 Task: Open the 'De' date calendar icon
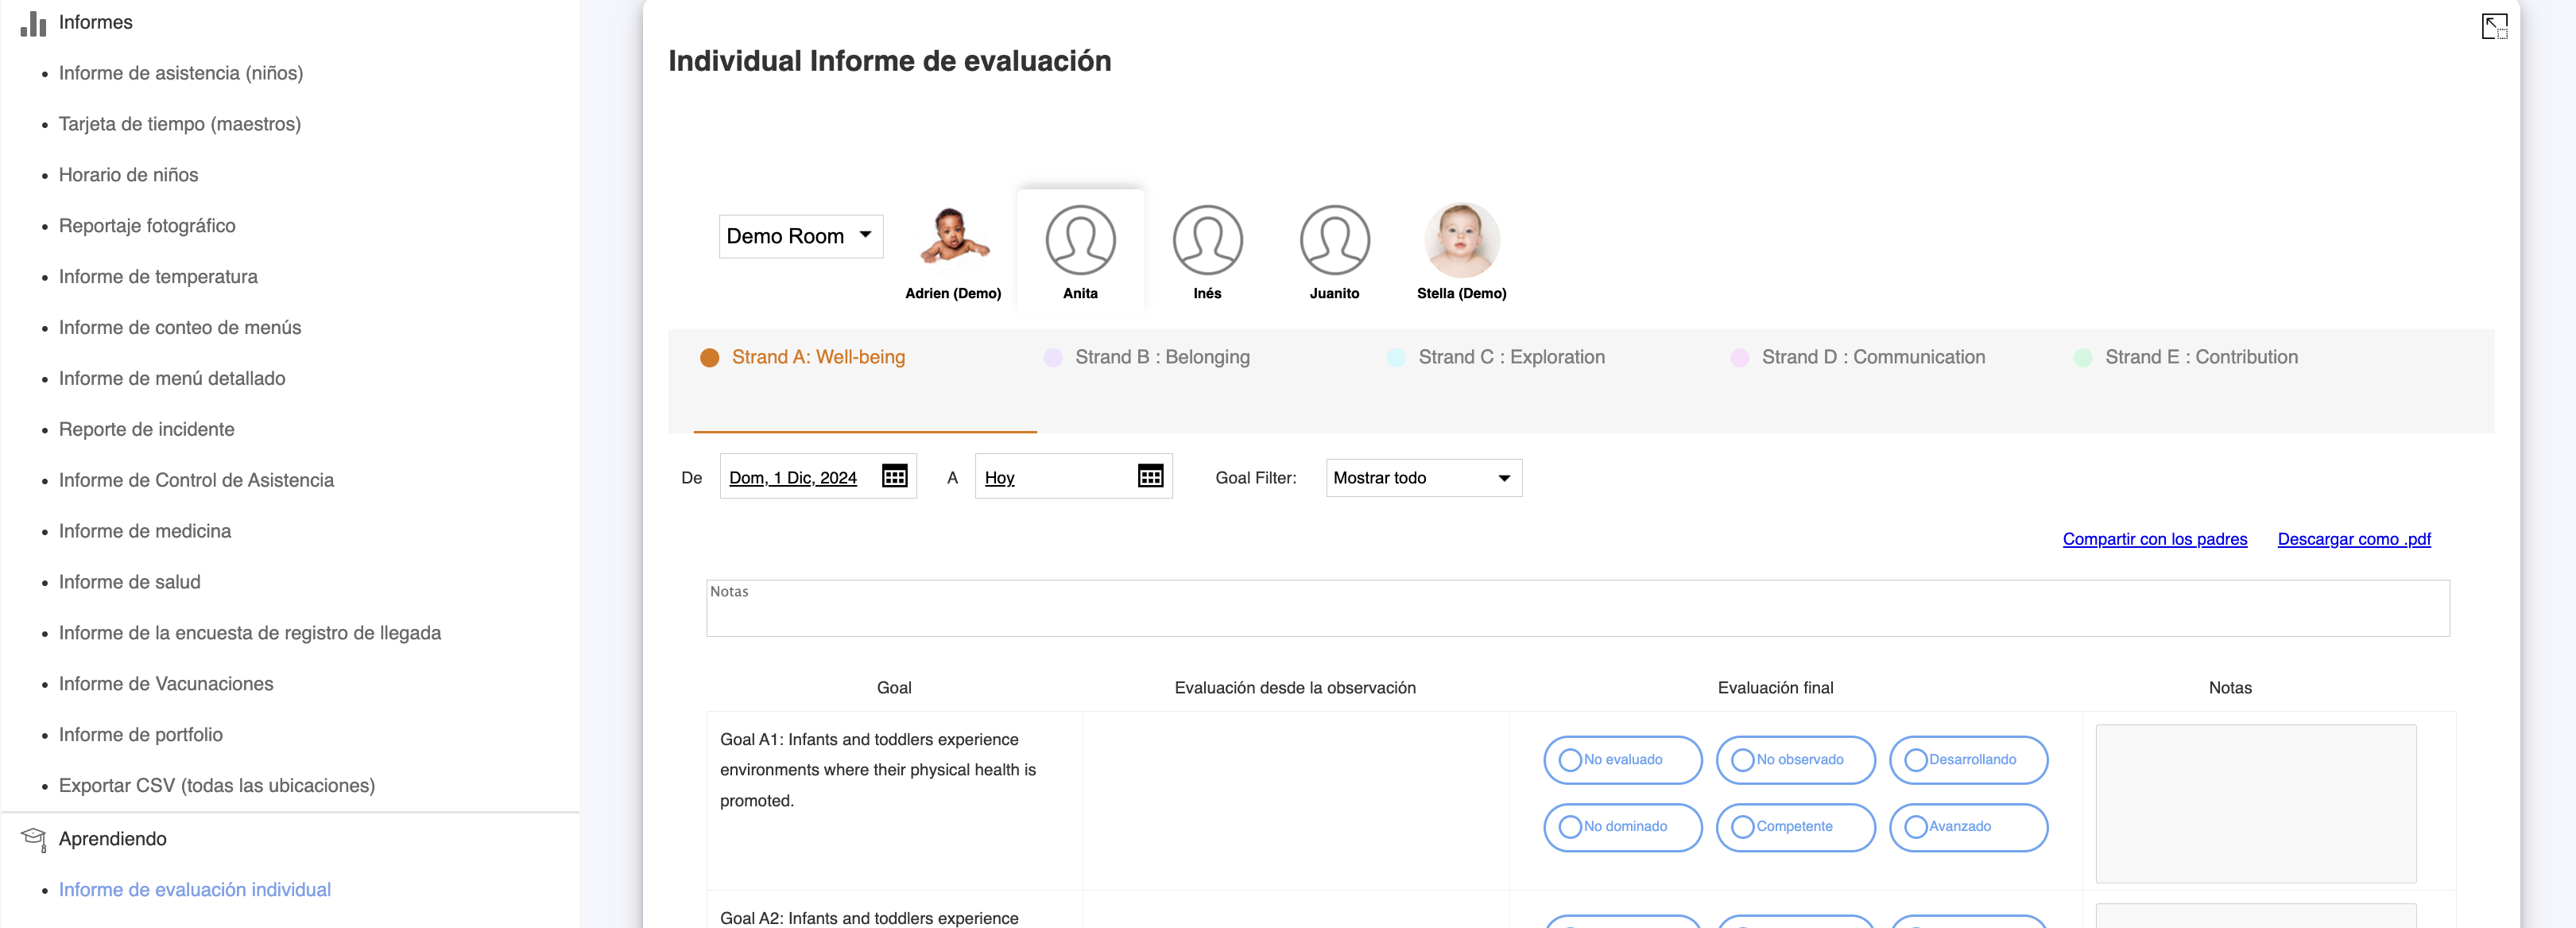click(894, 476)
